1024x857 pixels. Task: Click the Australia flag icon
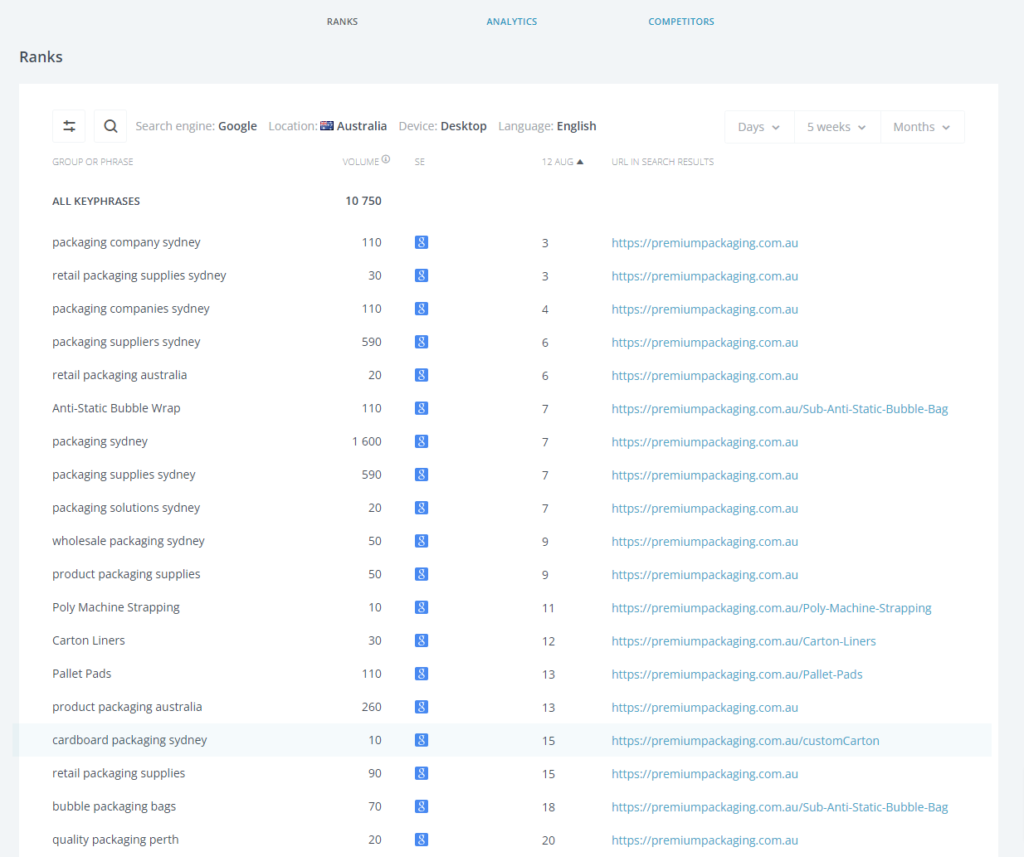point(327,126)
